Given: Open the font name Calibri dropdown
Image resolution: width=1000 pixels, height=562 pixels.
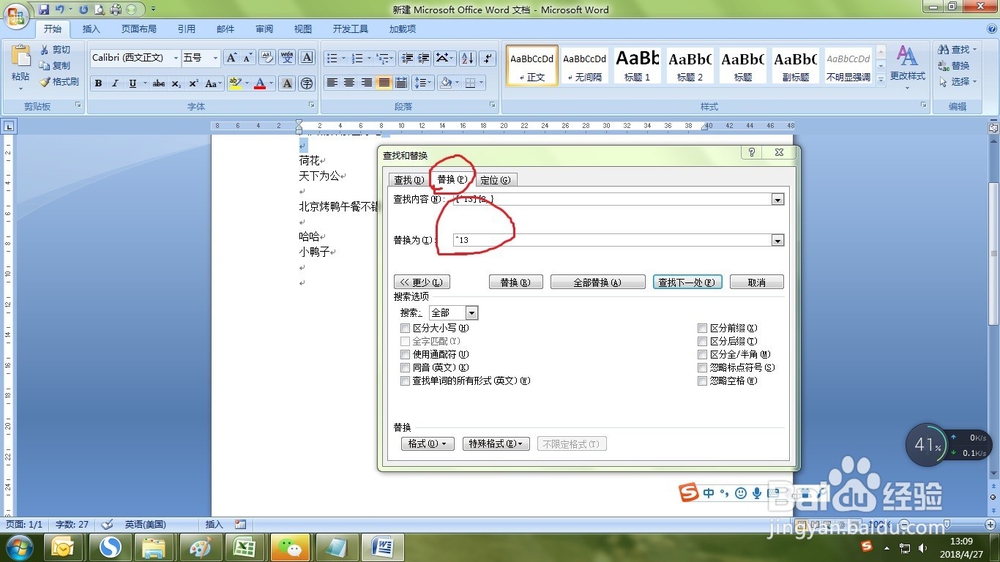Looking at the screenshot, I should pyautogui.click(x=175, y=58).
